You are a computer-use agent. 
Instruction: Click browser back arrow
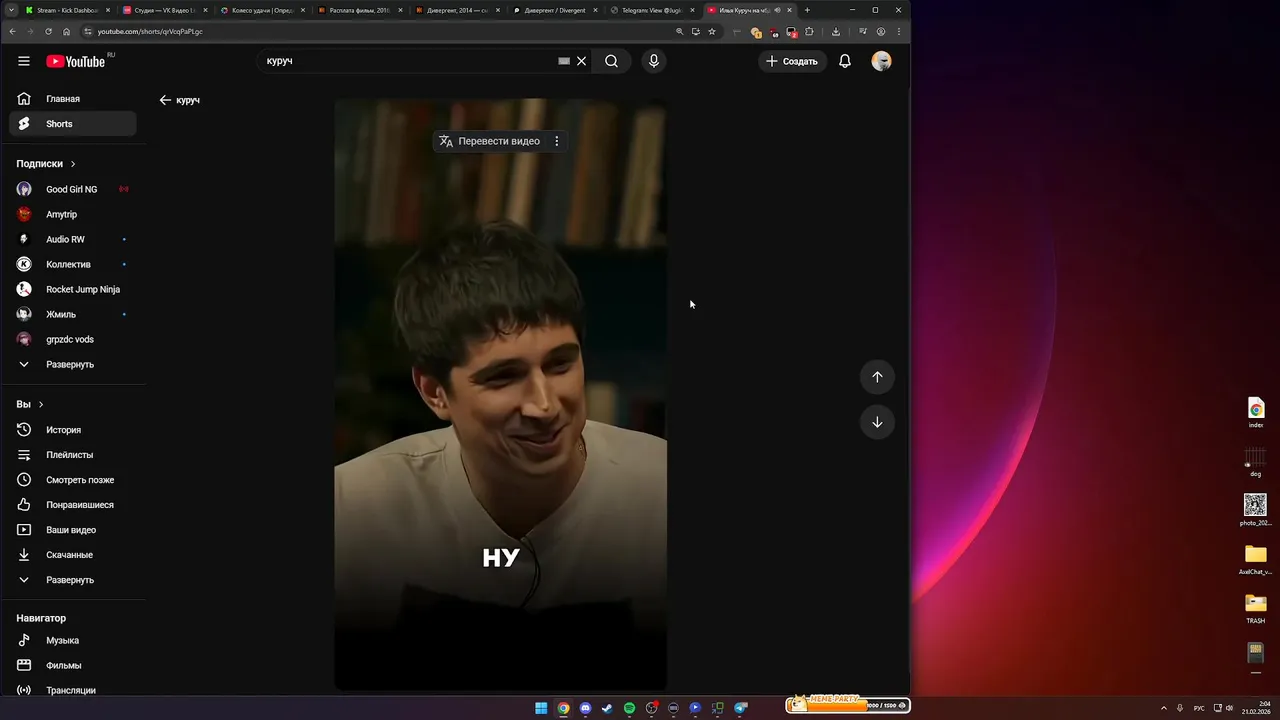pos(12,31)
